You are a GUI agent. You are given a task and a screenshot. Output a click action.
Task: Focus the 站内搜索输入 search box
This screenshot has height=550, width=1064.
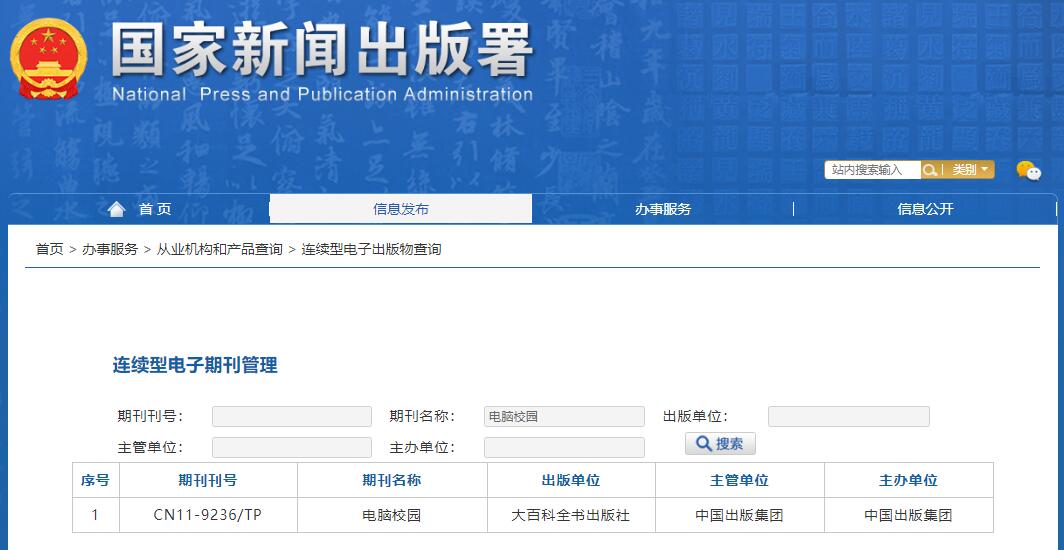872,170
